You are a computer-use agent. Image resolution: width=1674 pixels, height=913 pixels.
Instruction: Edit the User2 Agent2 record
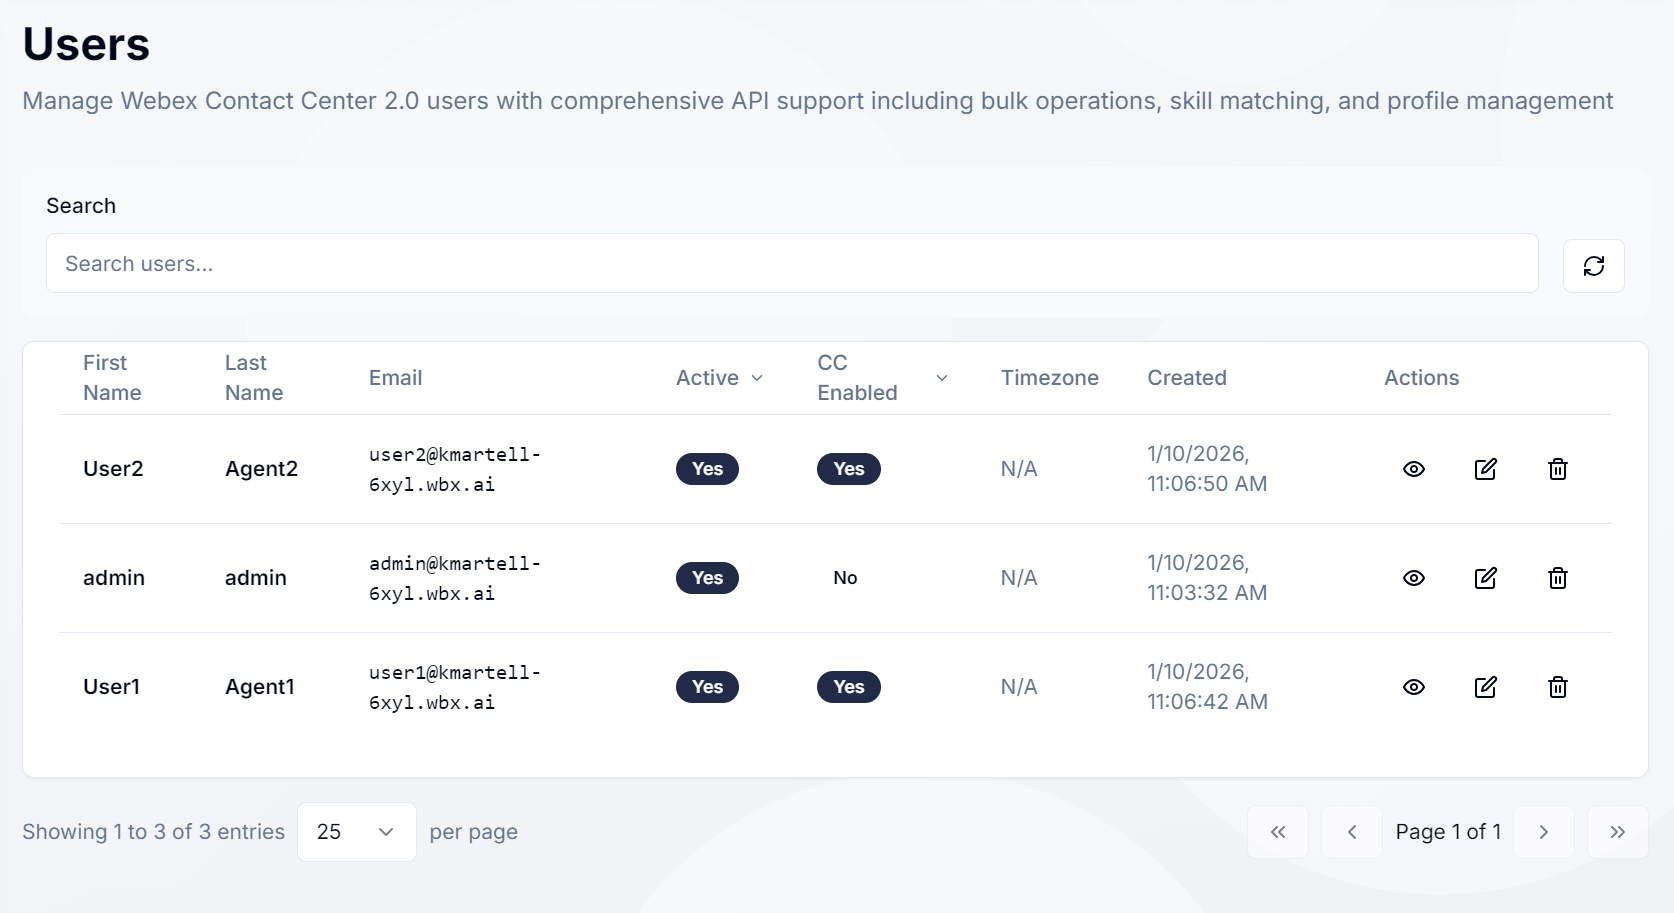point(1485,469)
